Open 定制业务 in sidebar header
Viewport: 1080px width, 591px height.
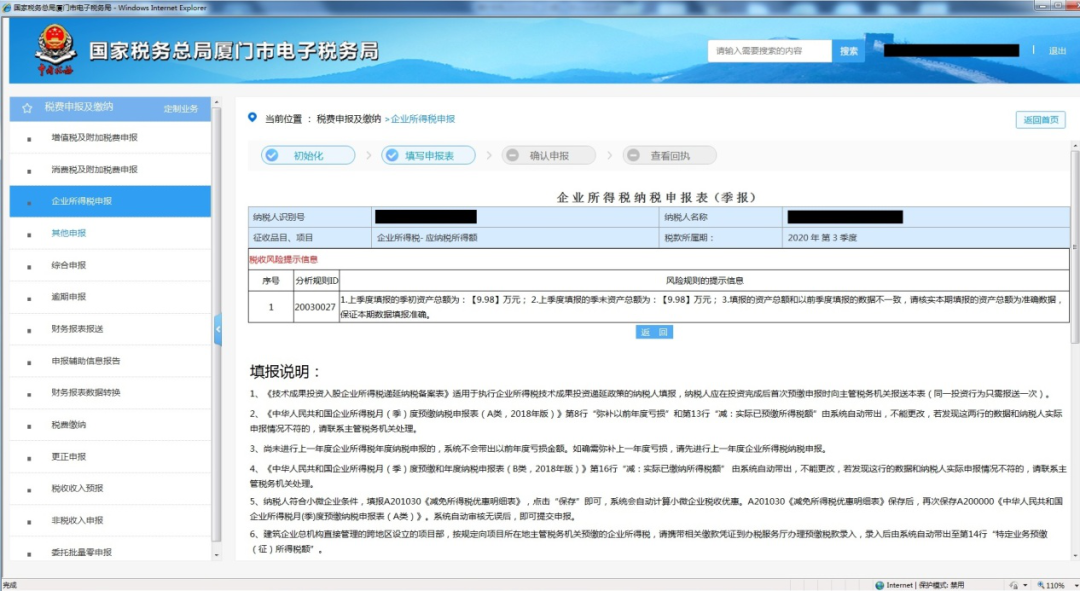pyautogui.click(x=180, y=109)
